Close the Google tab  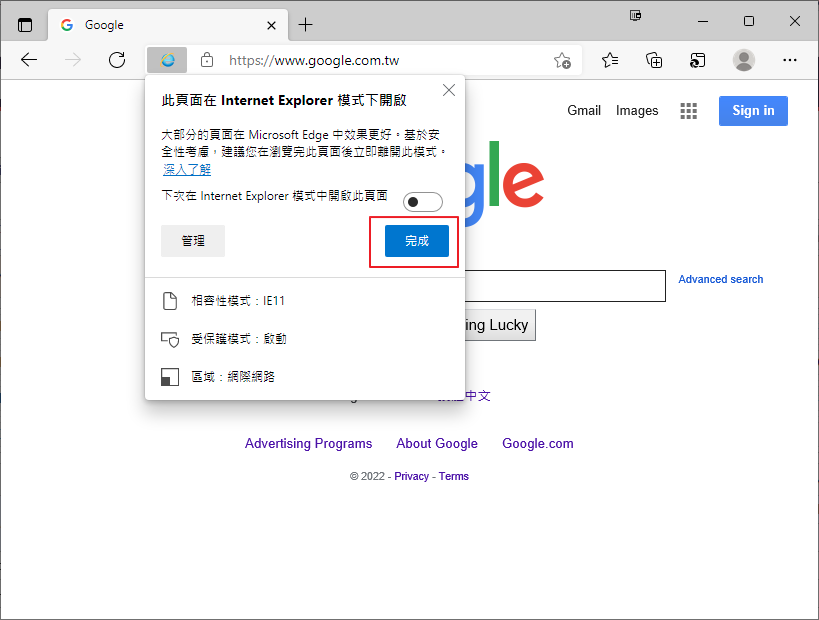pyautogui.click(x=271, y=25)
